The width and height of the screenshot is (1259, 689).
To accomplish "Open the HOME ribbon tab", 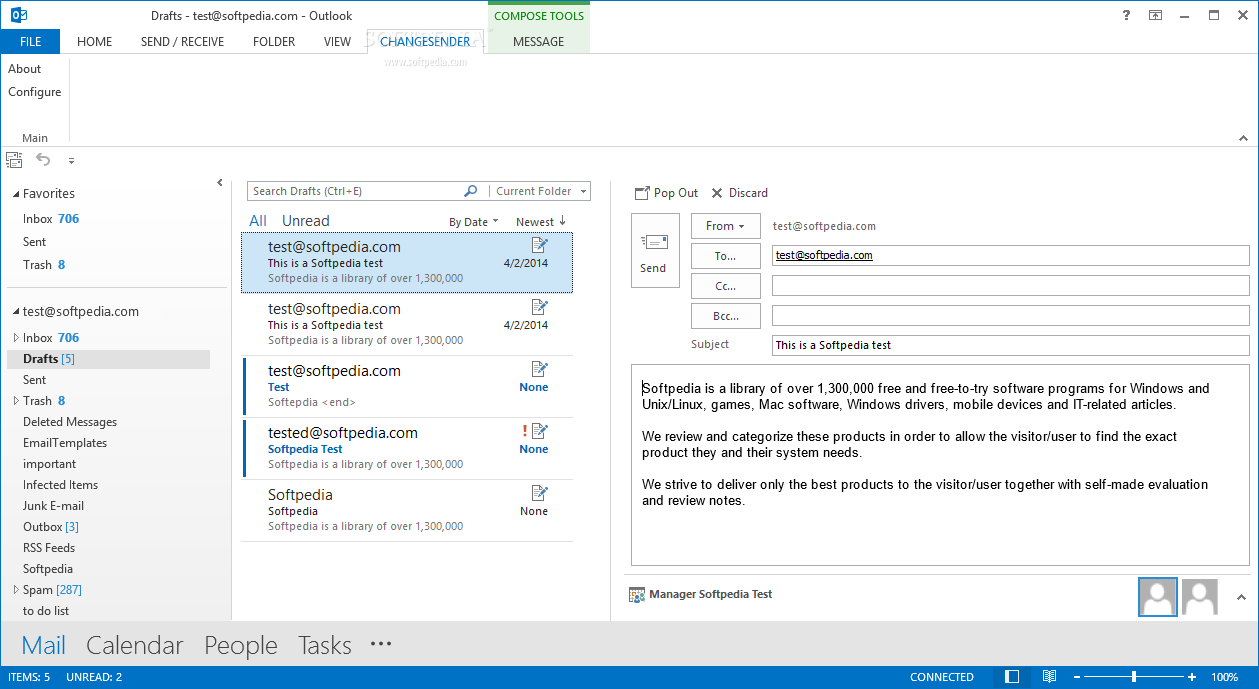I will point(95,42).
